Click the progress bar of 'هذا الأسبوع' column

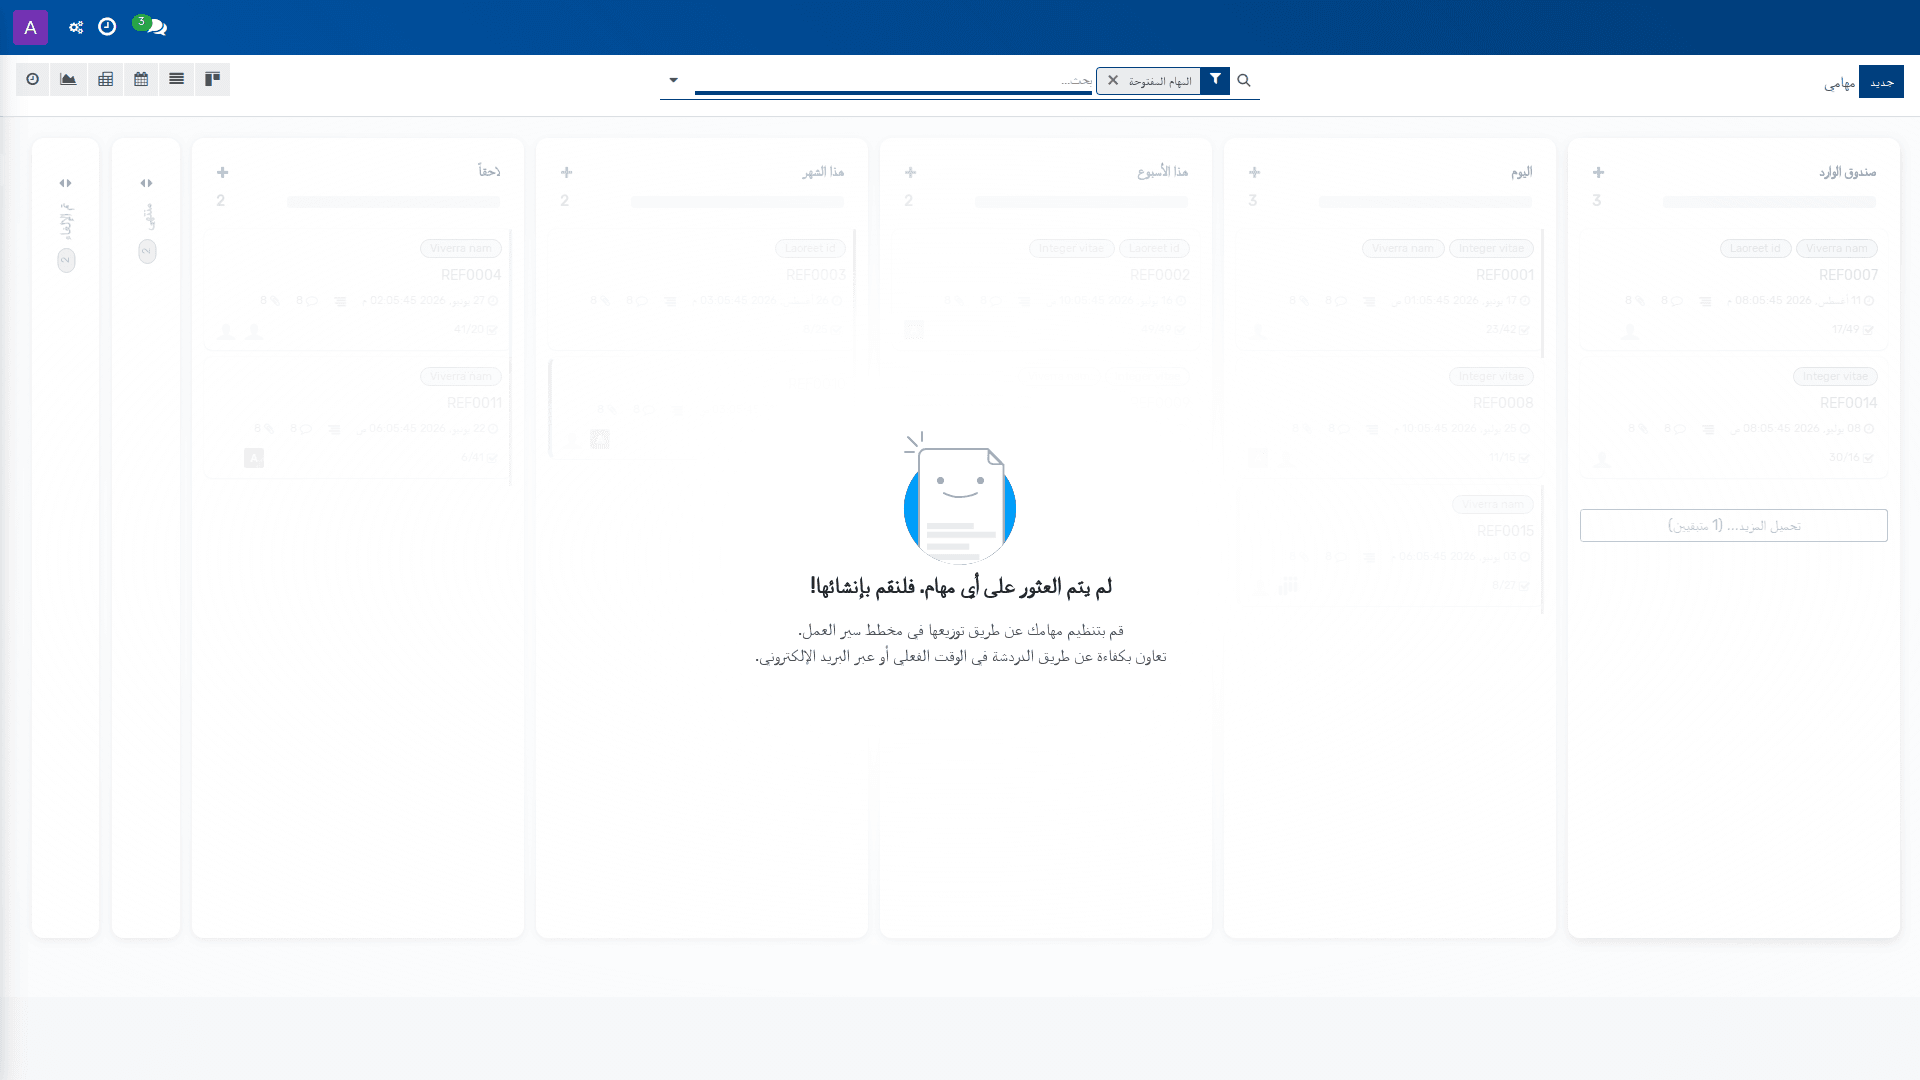click(x=1081, y=201)
